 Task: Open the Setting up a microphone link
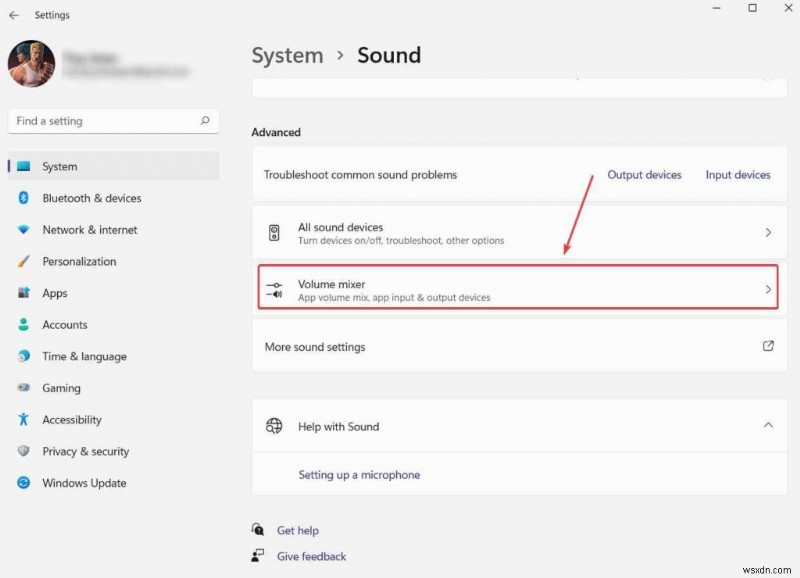358,474
